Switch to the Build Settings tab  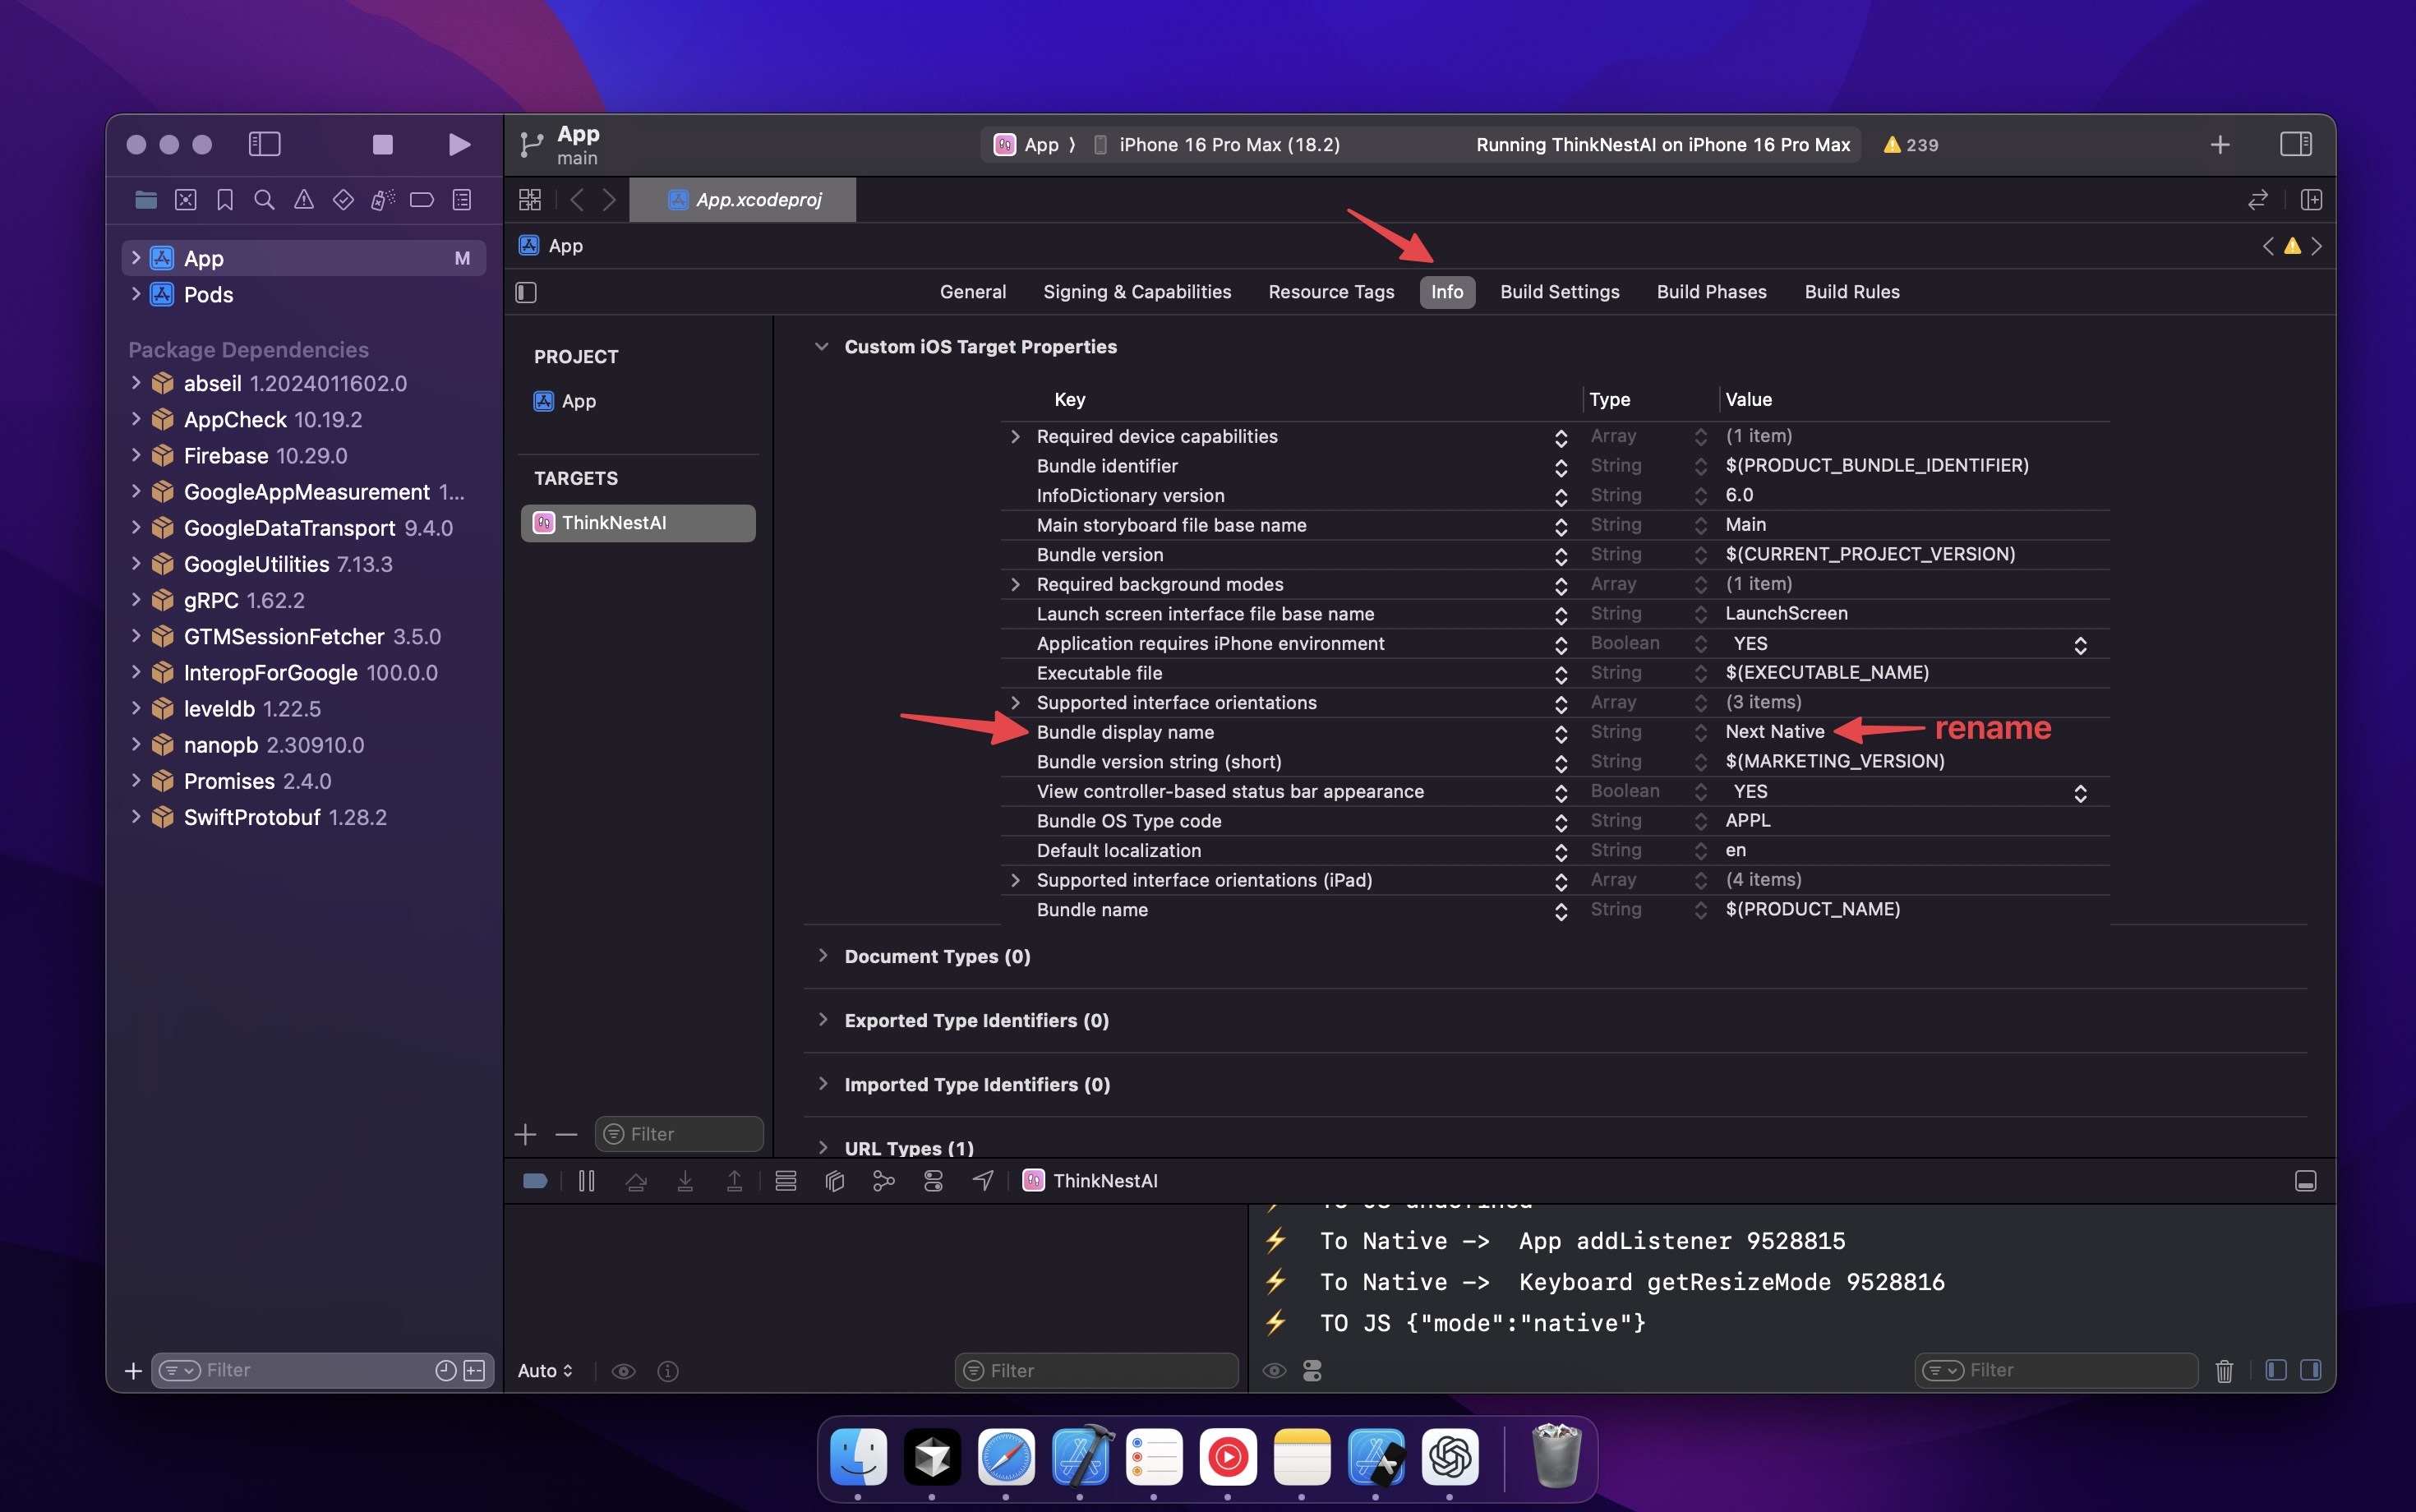(x=1559, y=292)
